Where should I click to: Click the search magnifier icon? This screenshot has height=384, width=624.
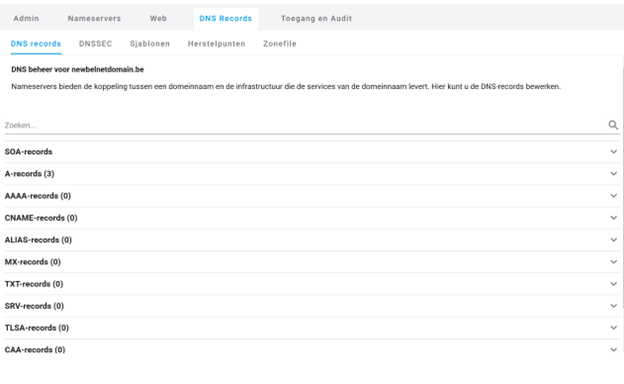click(x=613, y=125)
